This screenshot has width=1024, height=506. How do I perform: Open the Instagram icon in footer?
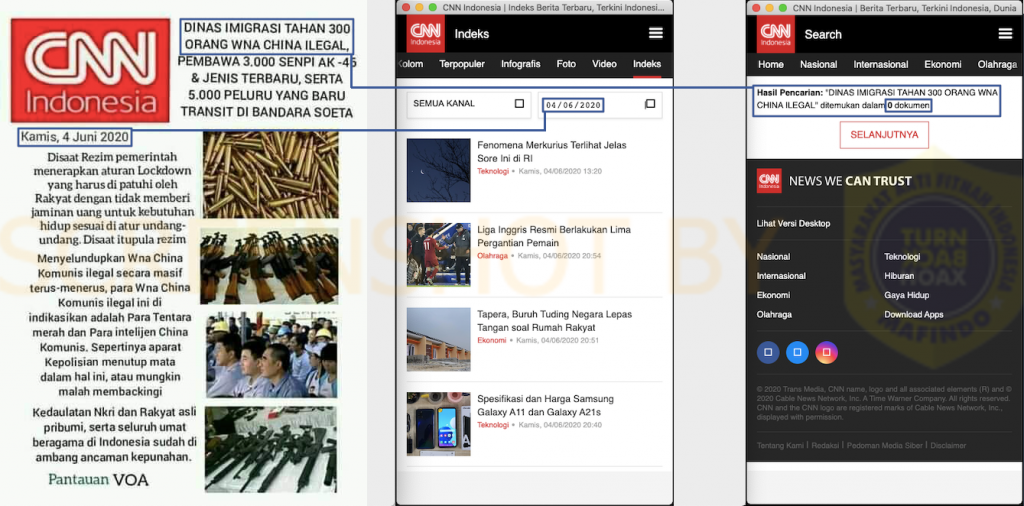pos(826,353)
